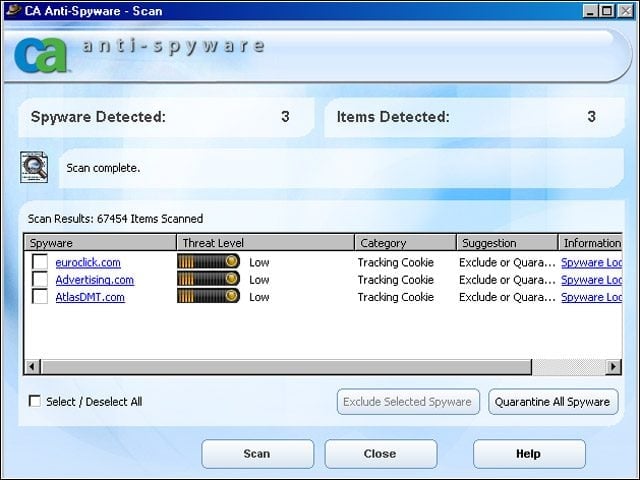The height and width of the screenshot is (480, 640).
Task: Maximize the CA Anti-Spyware window
Action: (607, 10)
